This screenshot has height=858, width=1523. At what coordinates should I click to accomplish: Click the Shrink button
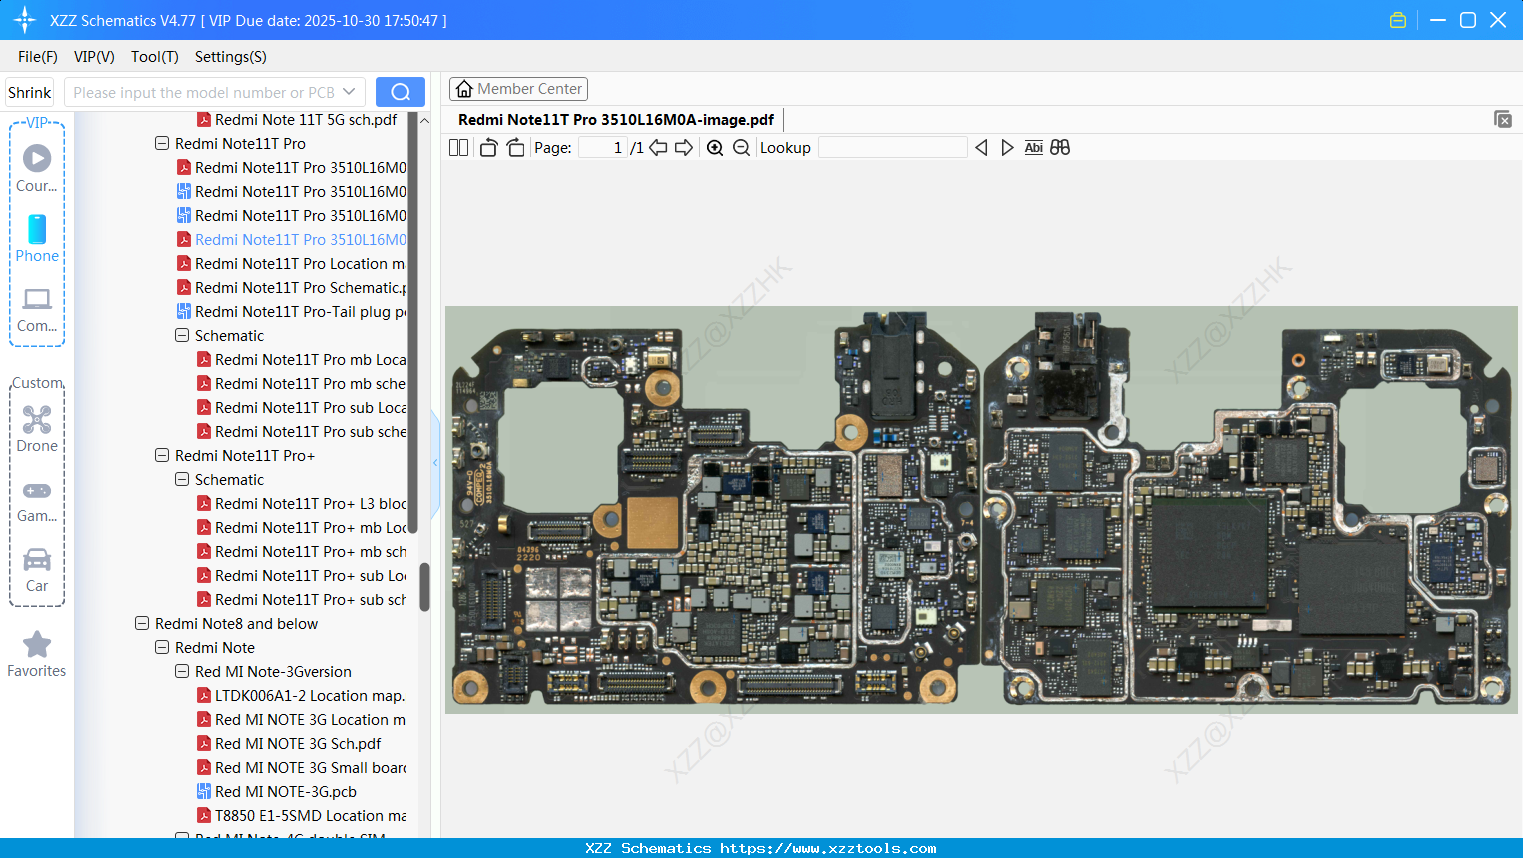[29, 92]
